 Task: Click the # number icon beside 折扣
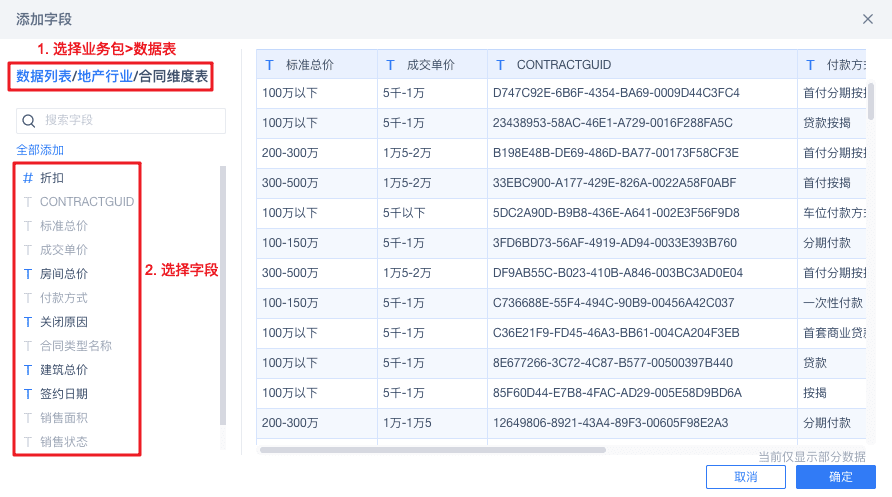[28, 177]
